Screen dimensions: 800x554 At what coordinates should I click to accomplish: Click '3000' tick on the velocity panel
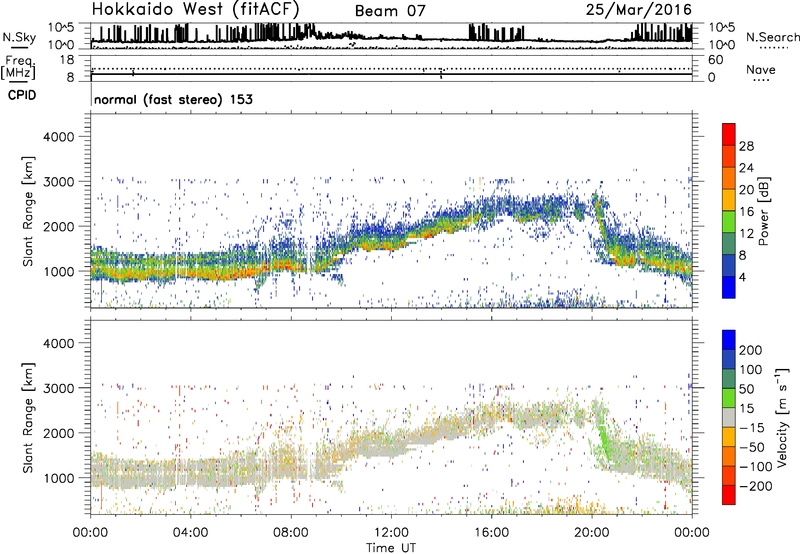[59, 388]
